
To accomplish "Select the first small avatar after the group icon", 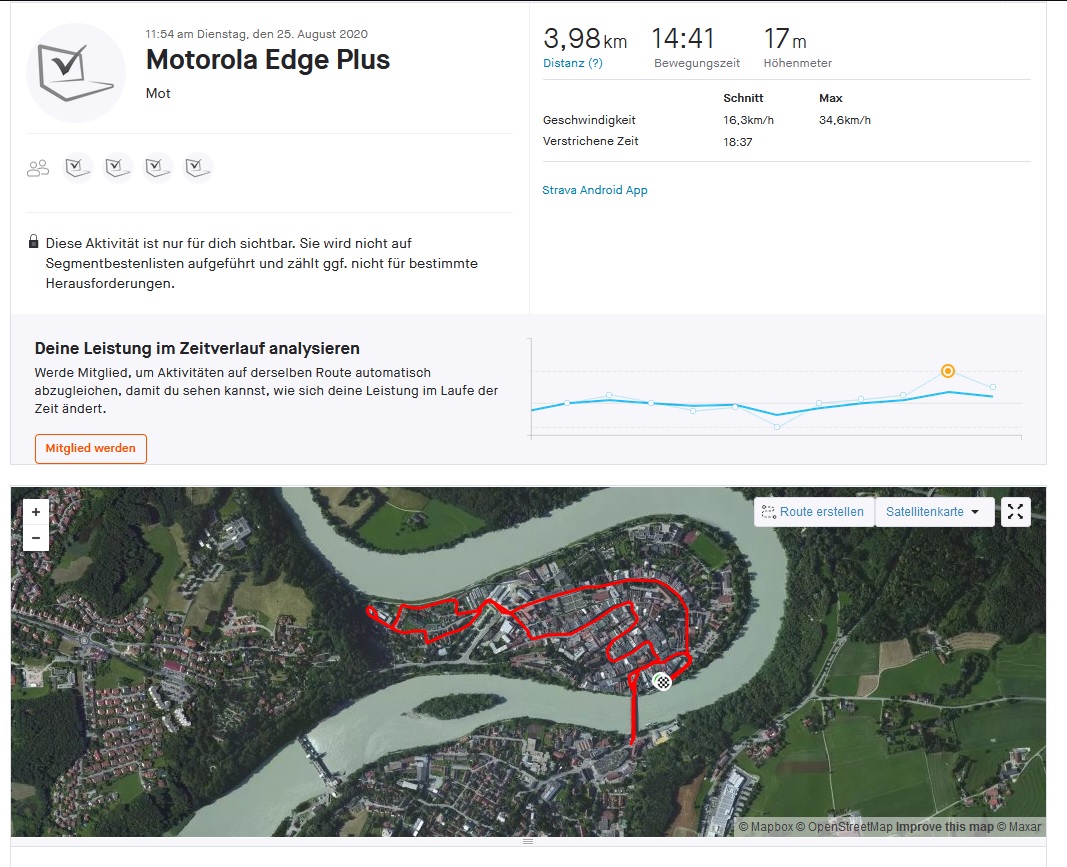I will pos(79,168).
